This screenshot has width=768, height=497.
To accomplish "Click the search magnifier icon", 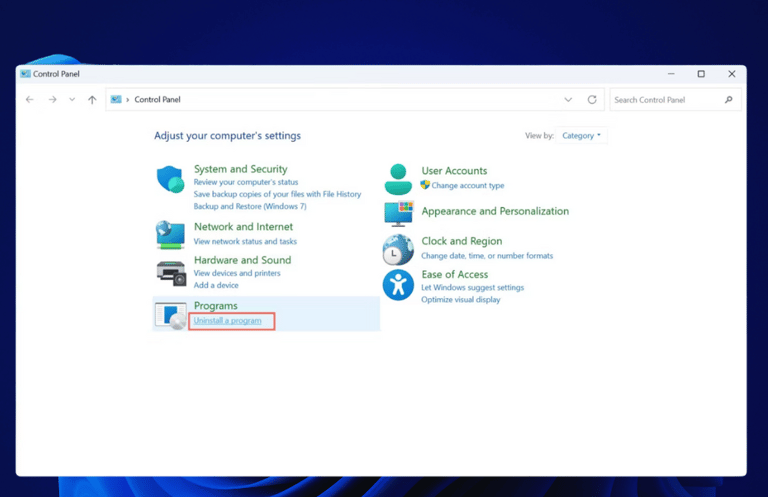I will (729, 99).
